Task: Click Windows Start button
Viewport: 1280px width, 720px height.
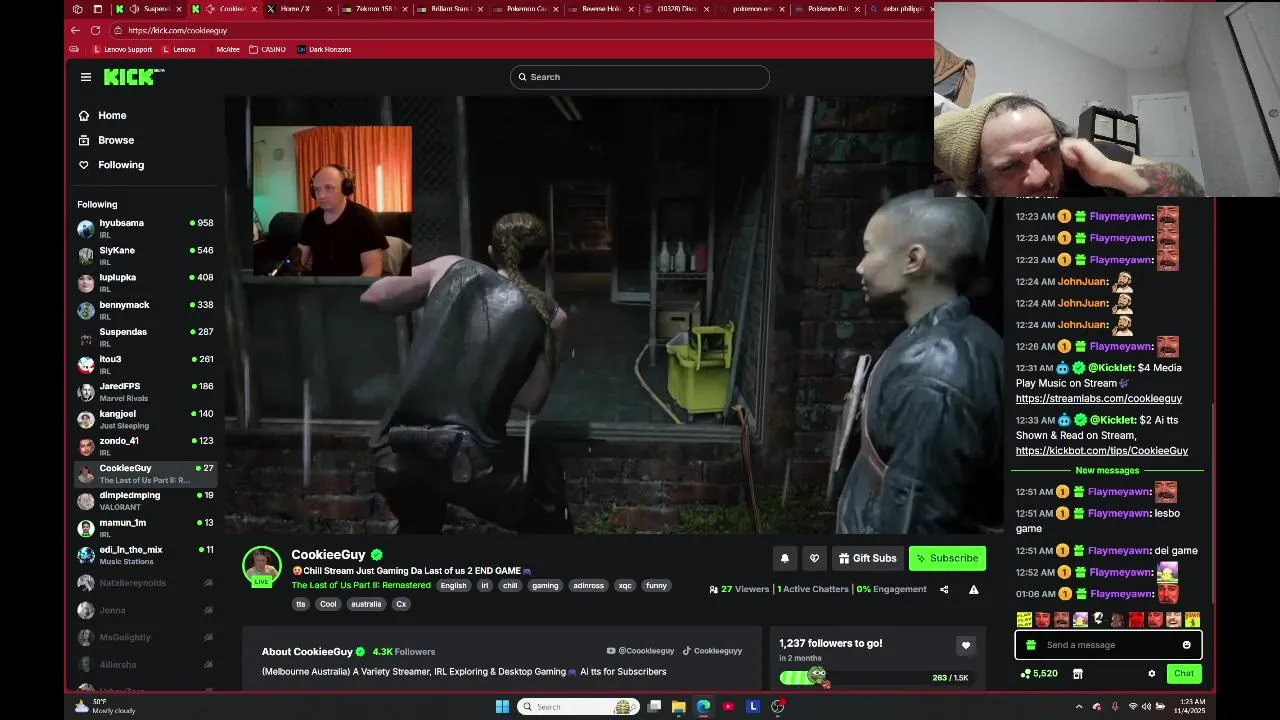Action: point(502,706)
